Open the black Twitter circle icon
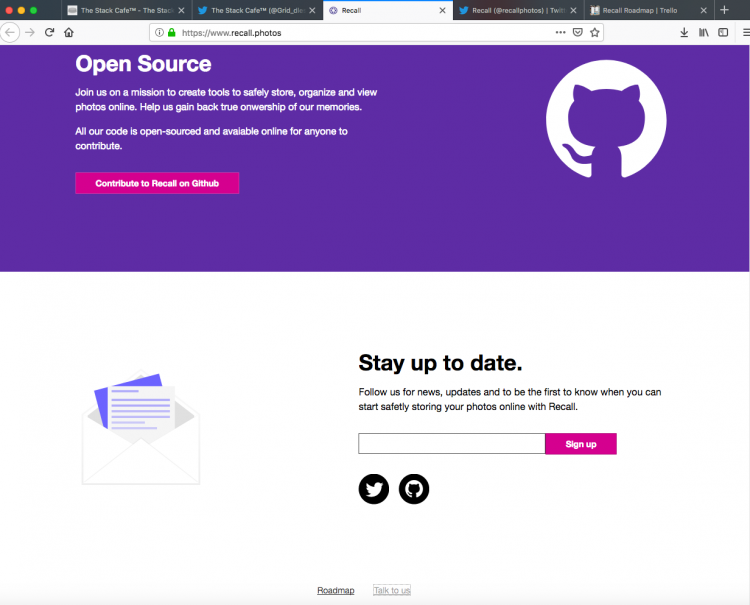This screenshot has width=750, height=605. (x=374, y=489)
